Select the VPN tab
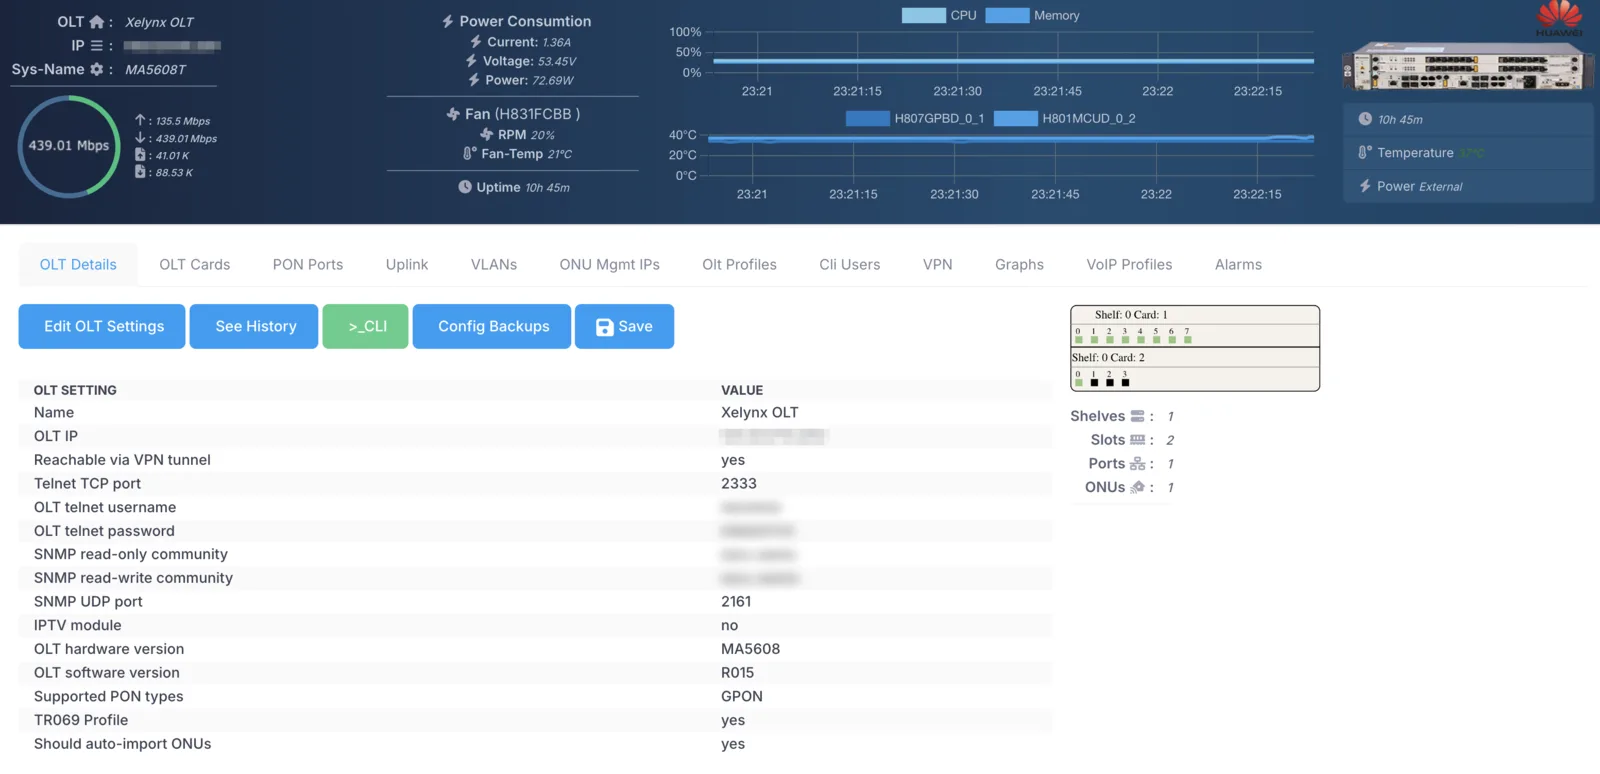 [x=938, y=265]
